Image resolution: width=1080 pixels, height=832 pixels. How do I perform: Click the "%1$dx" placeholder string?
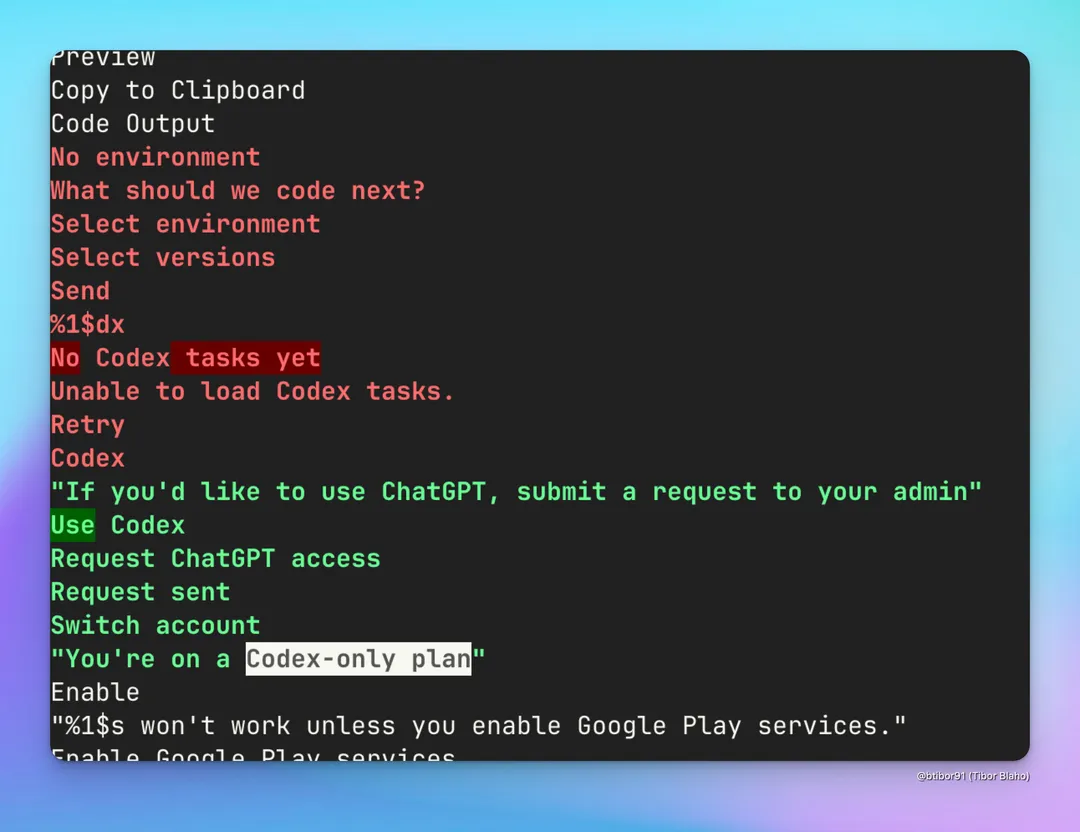click(x=87, y=324)
